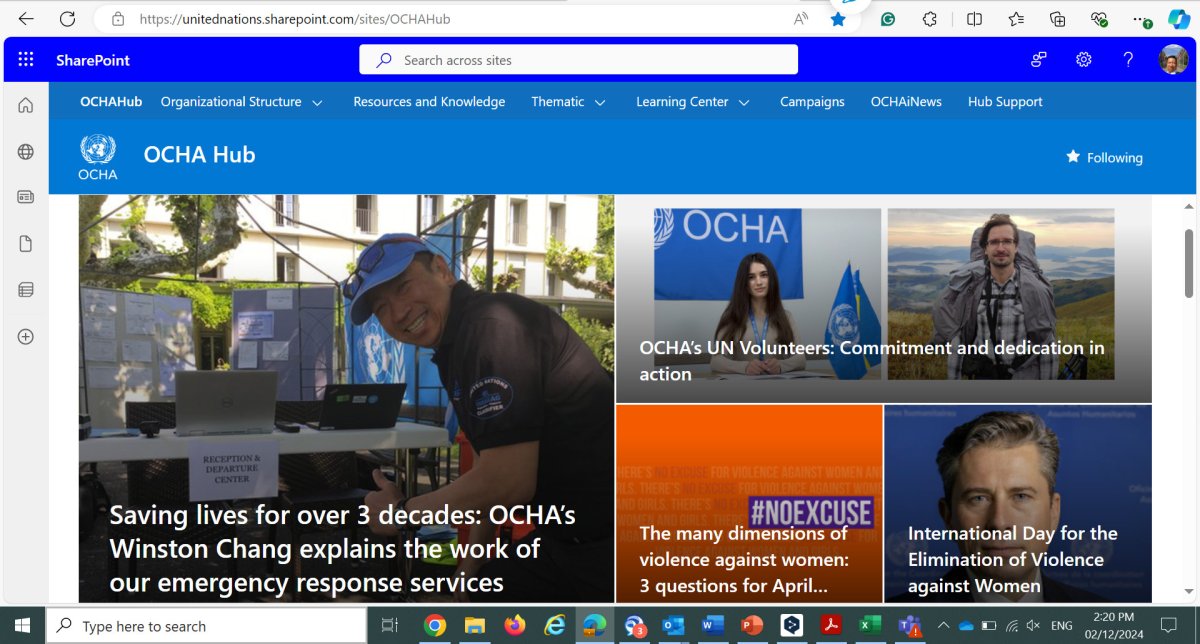Viewport: 1200px width, 644px height.
Task: Open the OCHA's UN Volunteers article
Action: coord(871,360)
